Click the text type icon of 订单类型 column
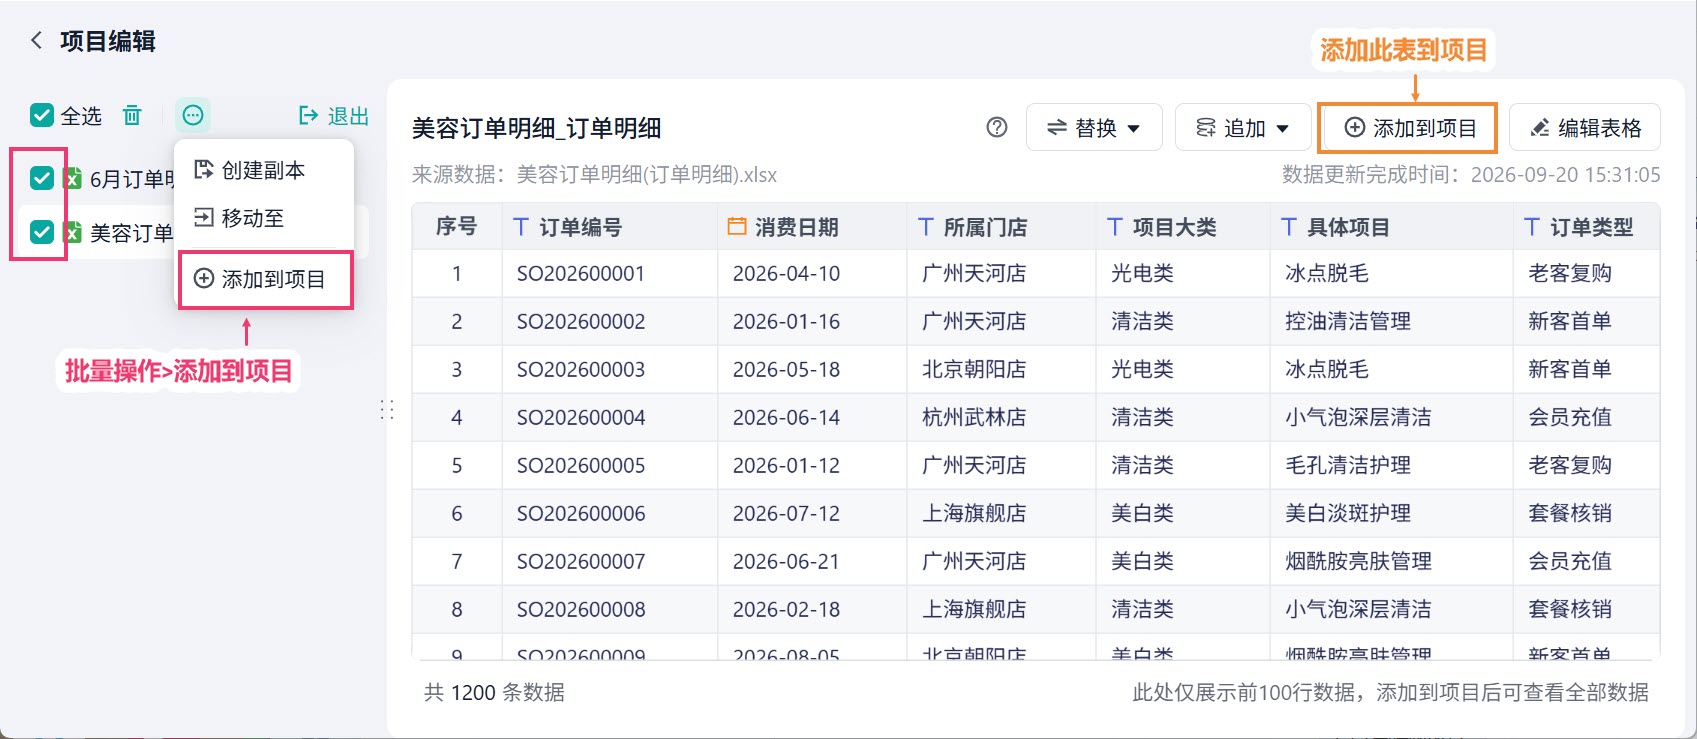Image resolution: width=1697 pixels, height=739 pixels. [x=1532, y=227]
